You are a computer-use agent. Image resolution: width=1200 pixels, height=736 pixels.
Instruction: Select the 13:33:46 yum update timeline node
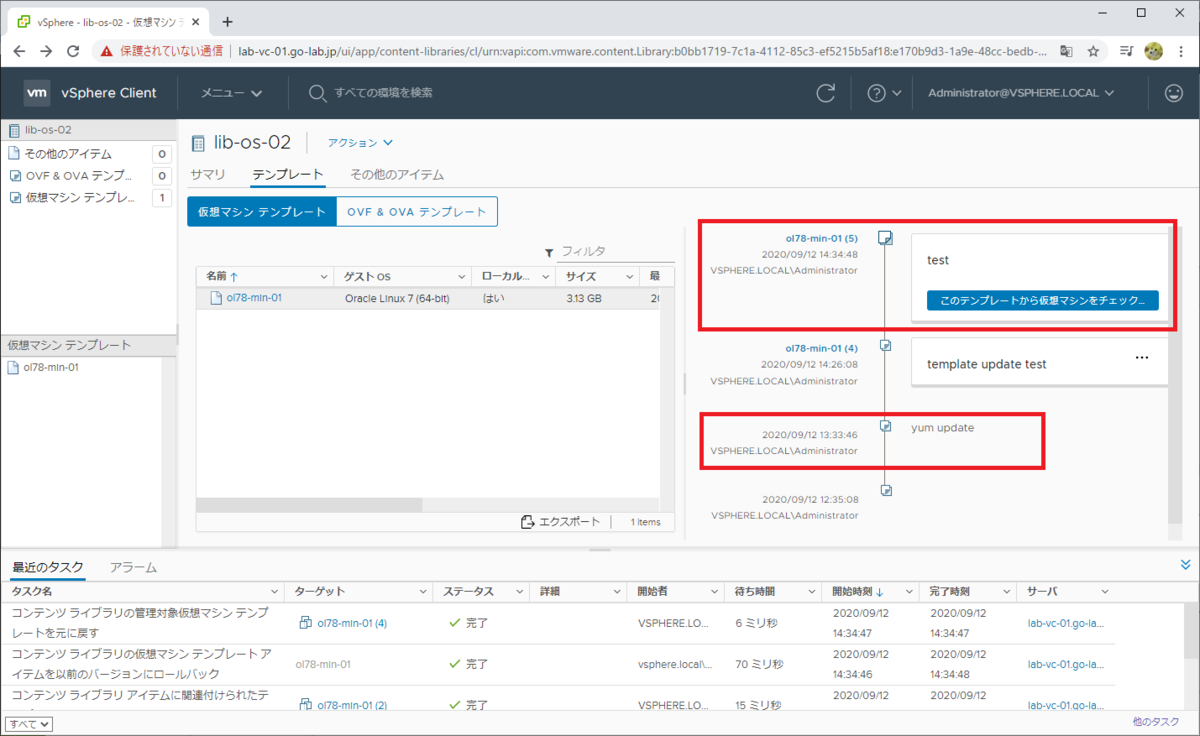click(885, 425)
